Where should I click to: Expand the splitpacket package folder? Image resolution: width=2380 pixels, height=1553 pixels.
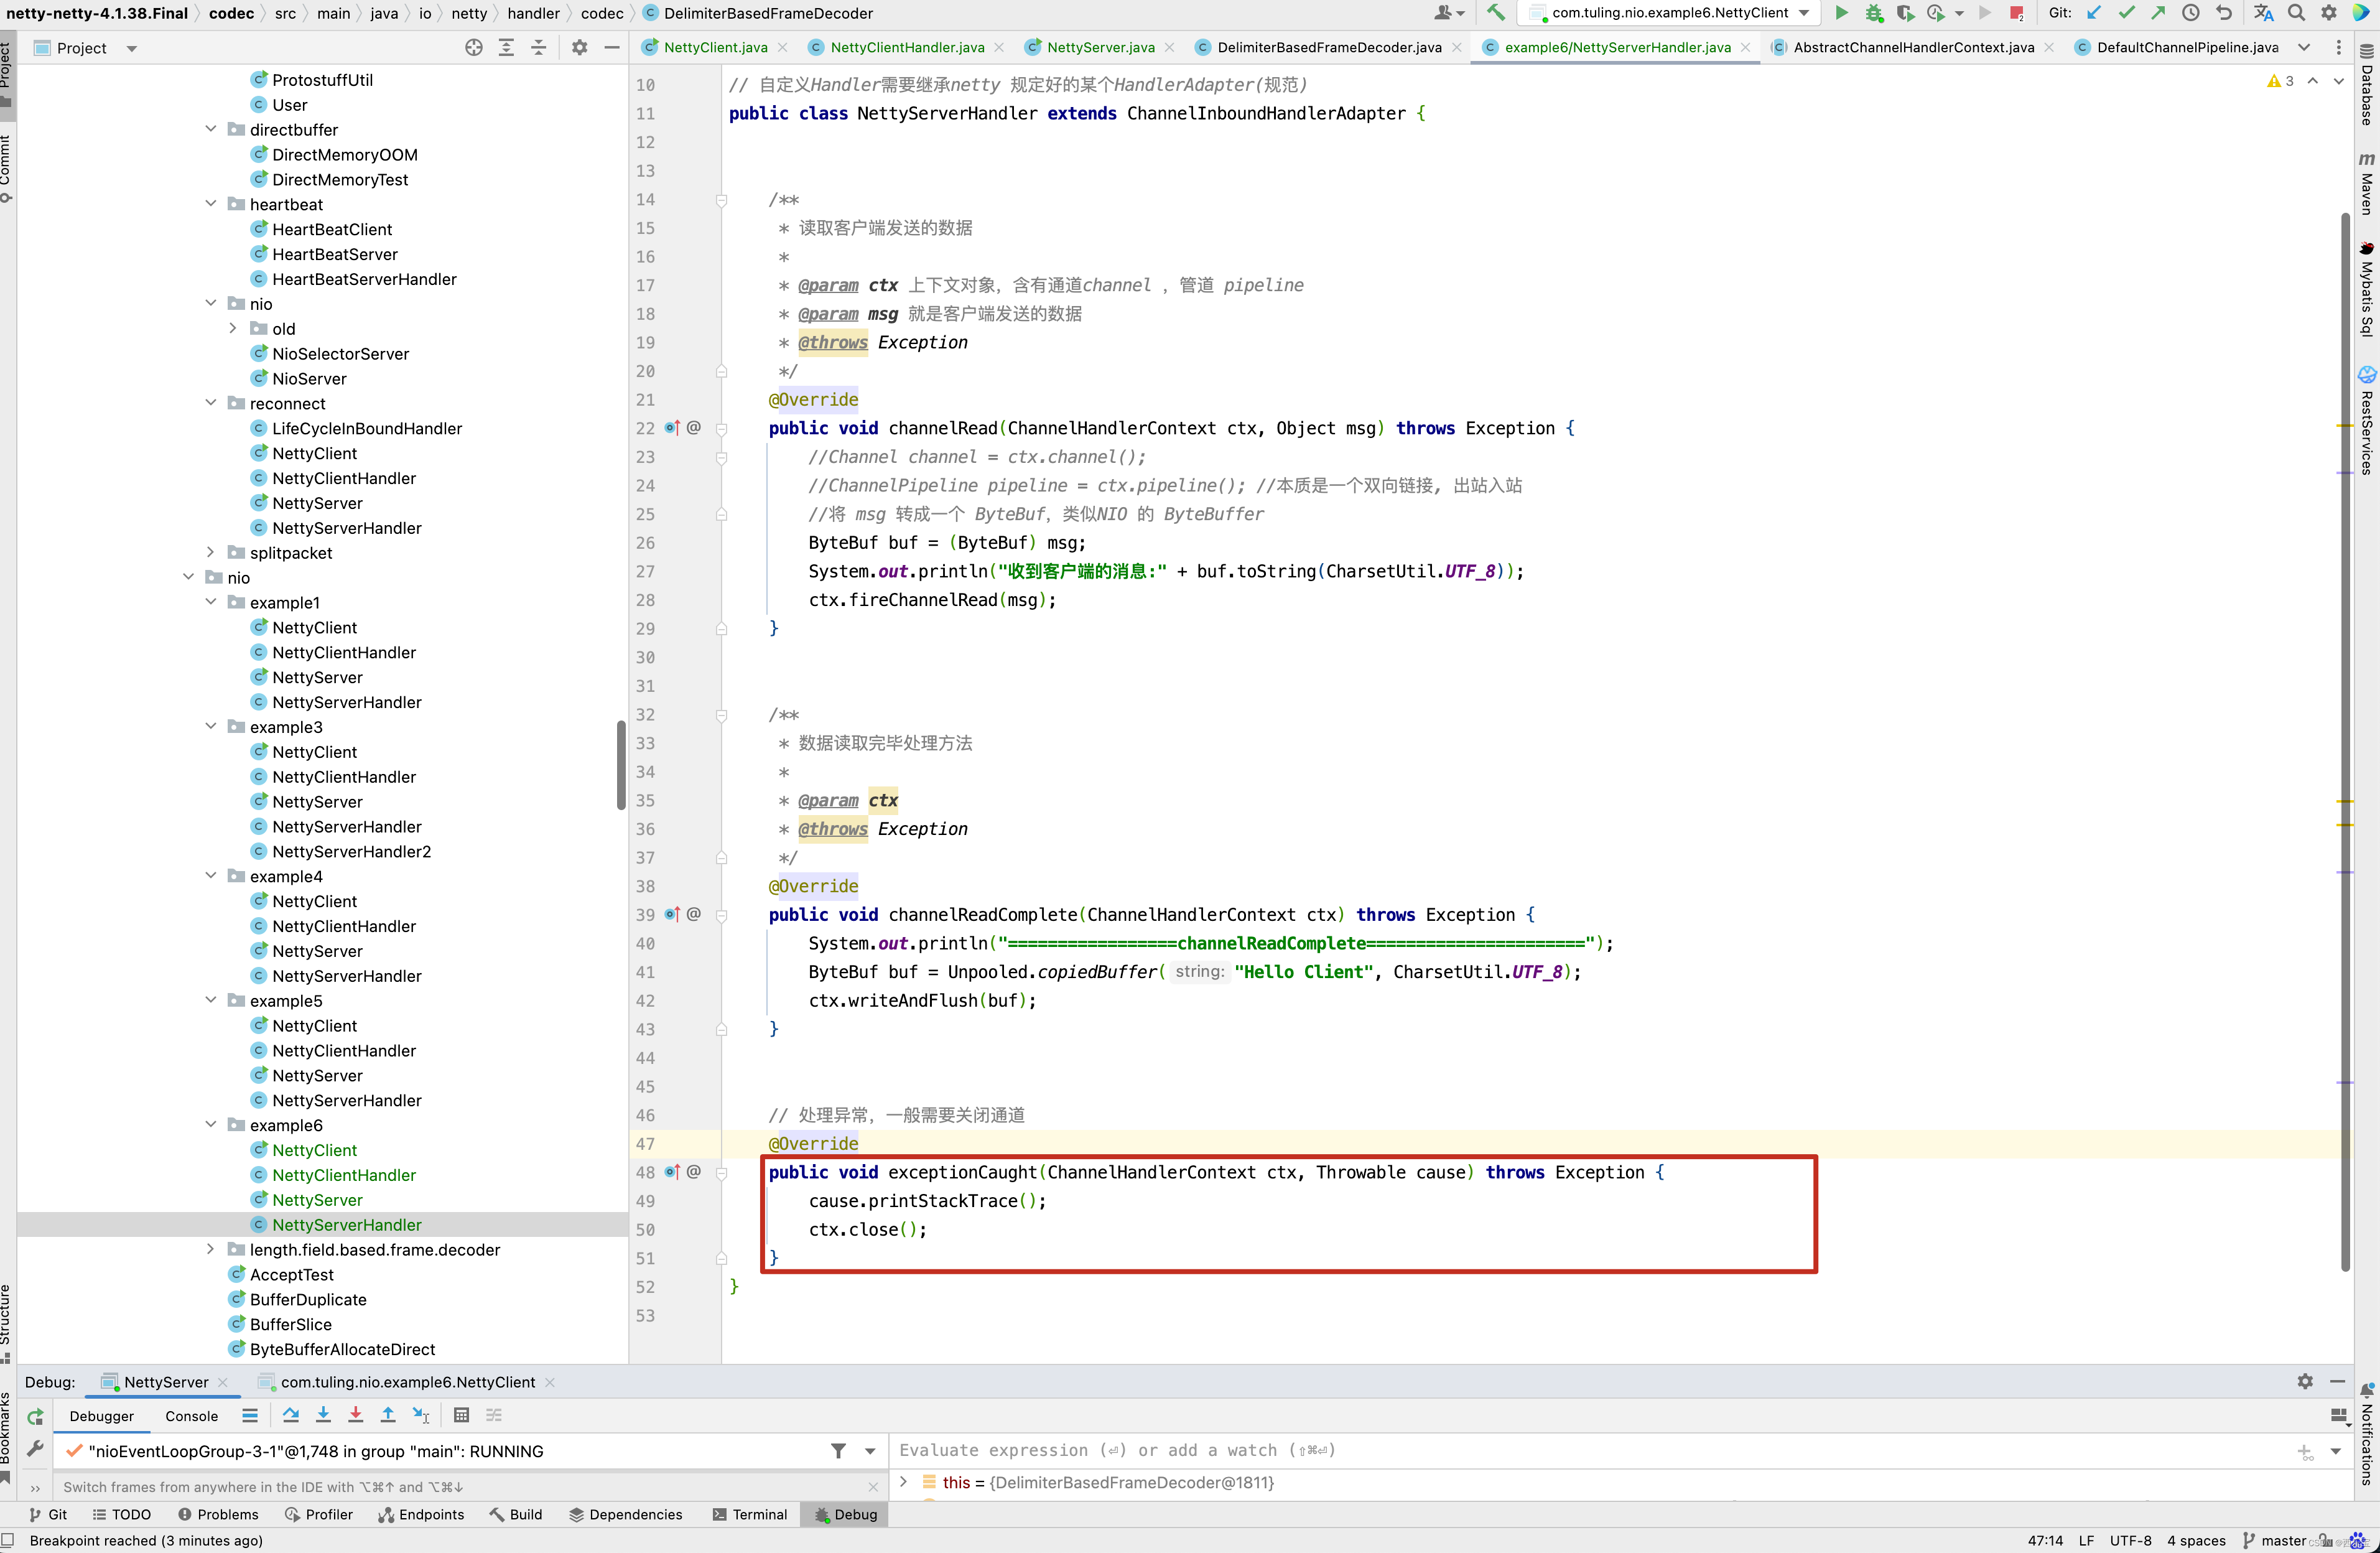pos(210,553)
